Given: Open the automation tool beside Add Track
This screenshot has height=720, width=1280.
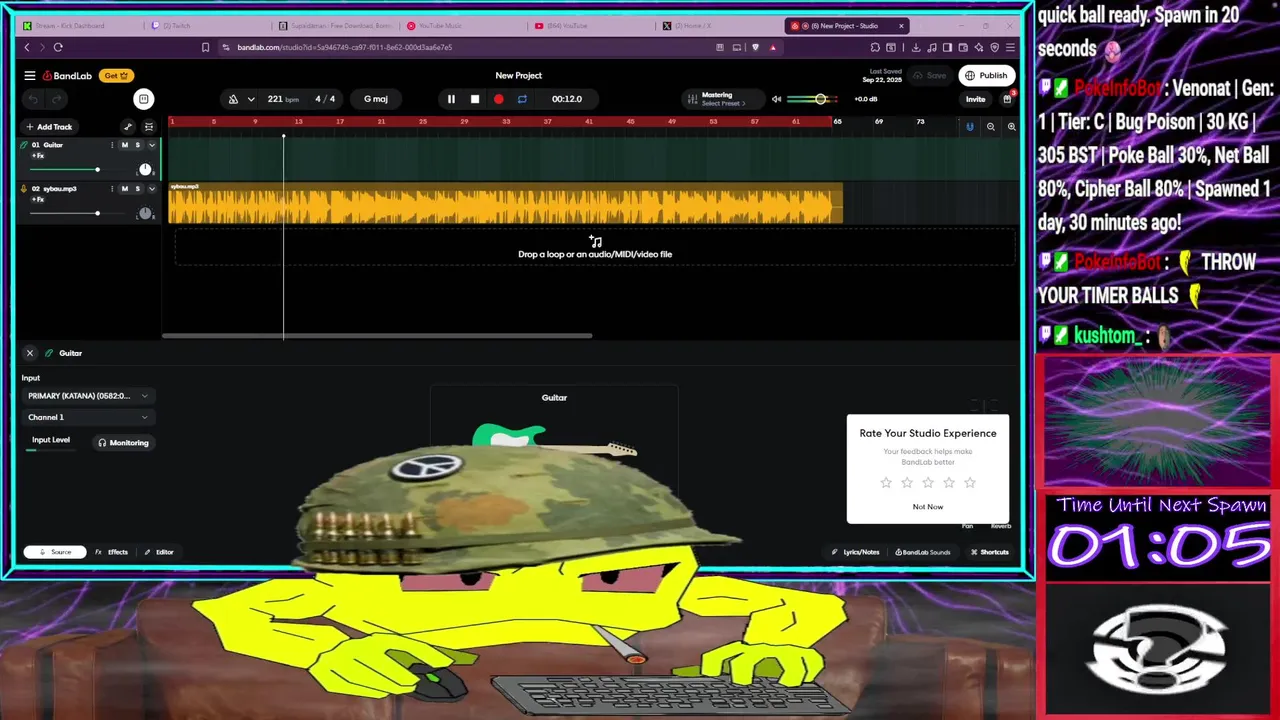Looking at the screenshot, I should pos(128,127).
